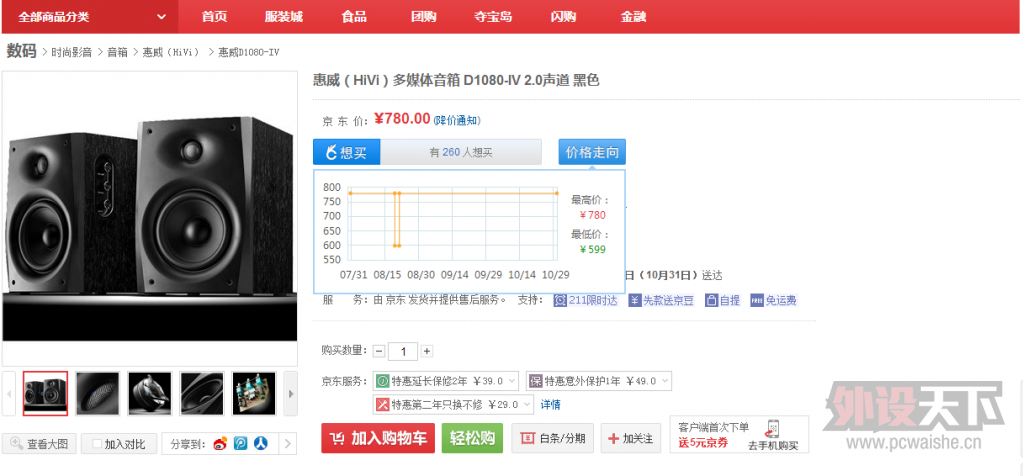Share via the Renren icon
Screen dimensions: 1023x476
[x=261, y=444]
